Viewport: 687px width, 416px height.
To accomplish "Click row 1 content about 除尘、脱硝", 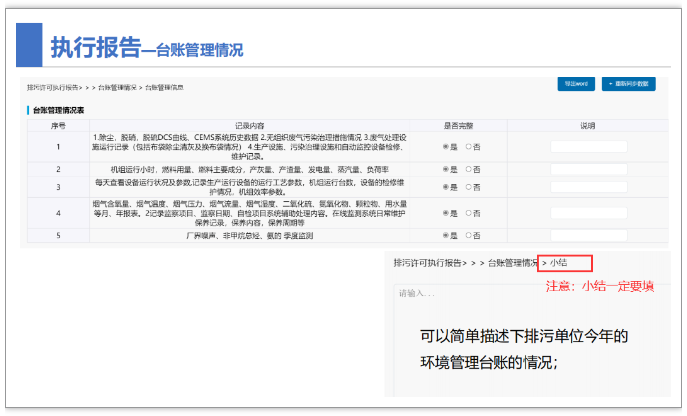I will point(249,147).
